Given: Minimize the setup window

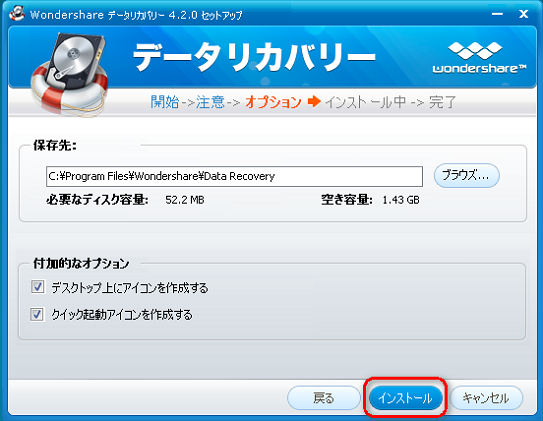Looking at the screenshot, I should 497,14.
